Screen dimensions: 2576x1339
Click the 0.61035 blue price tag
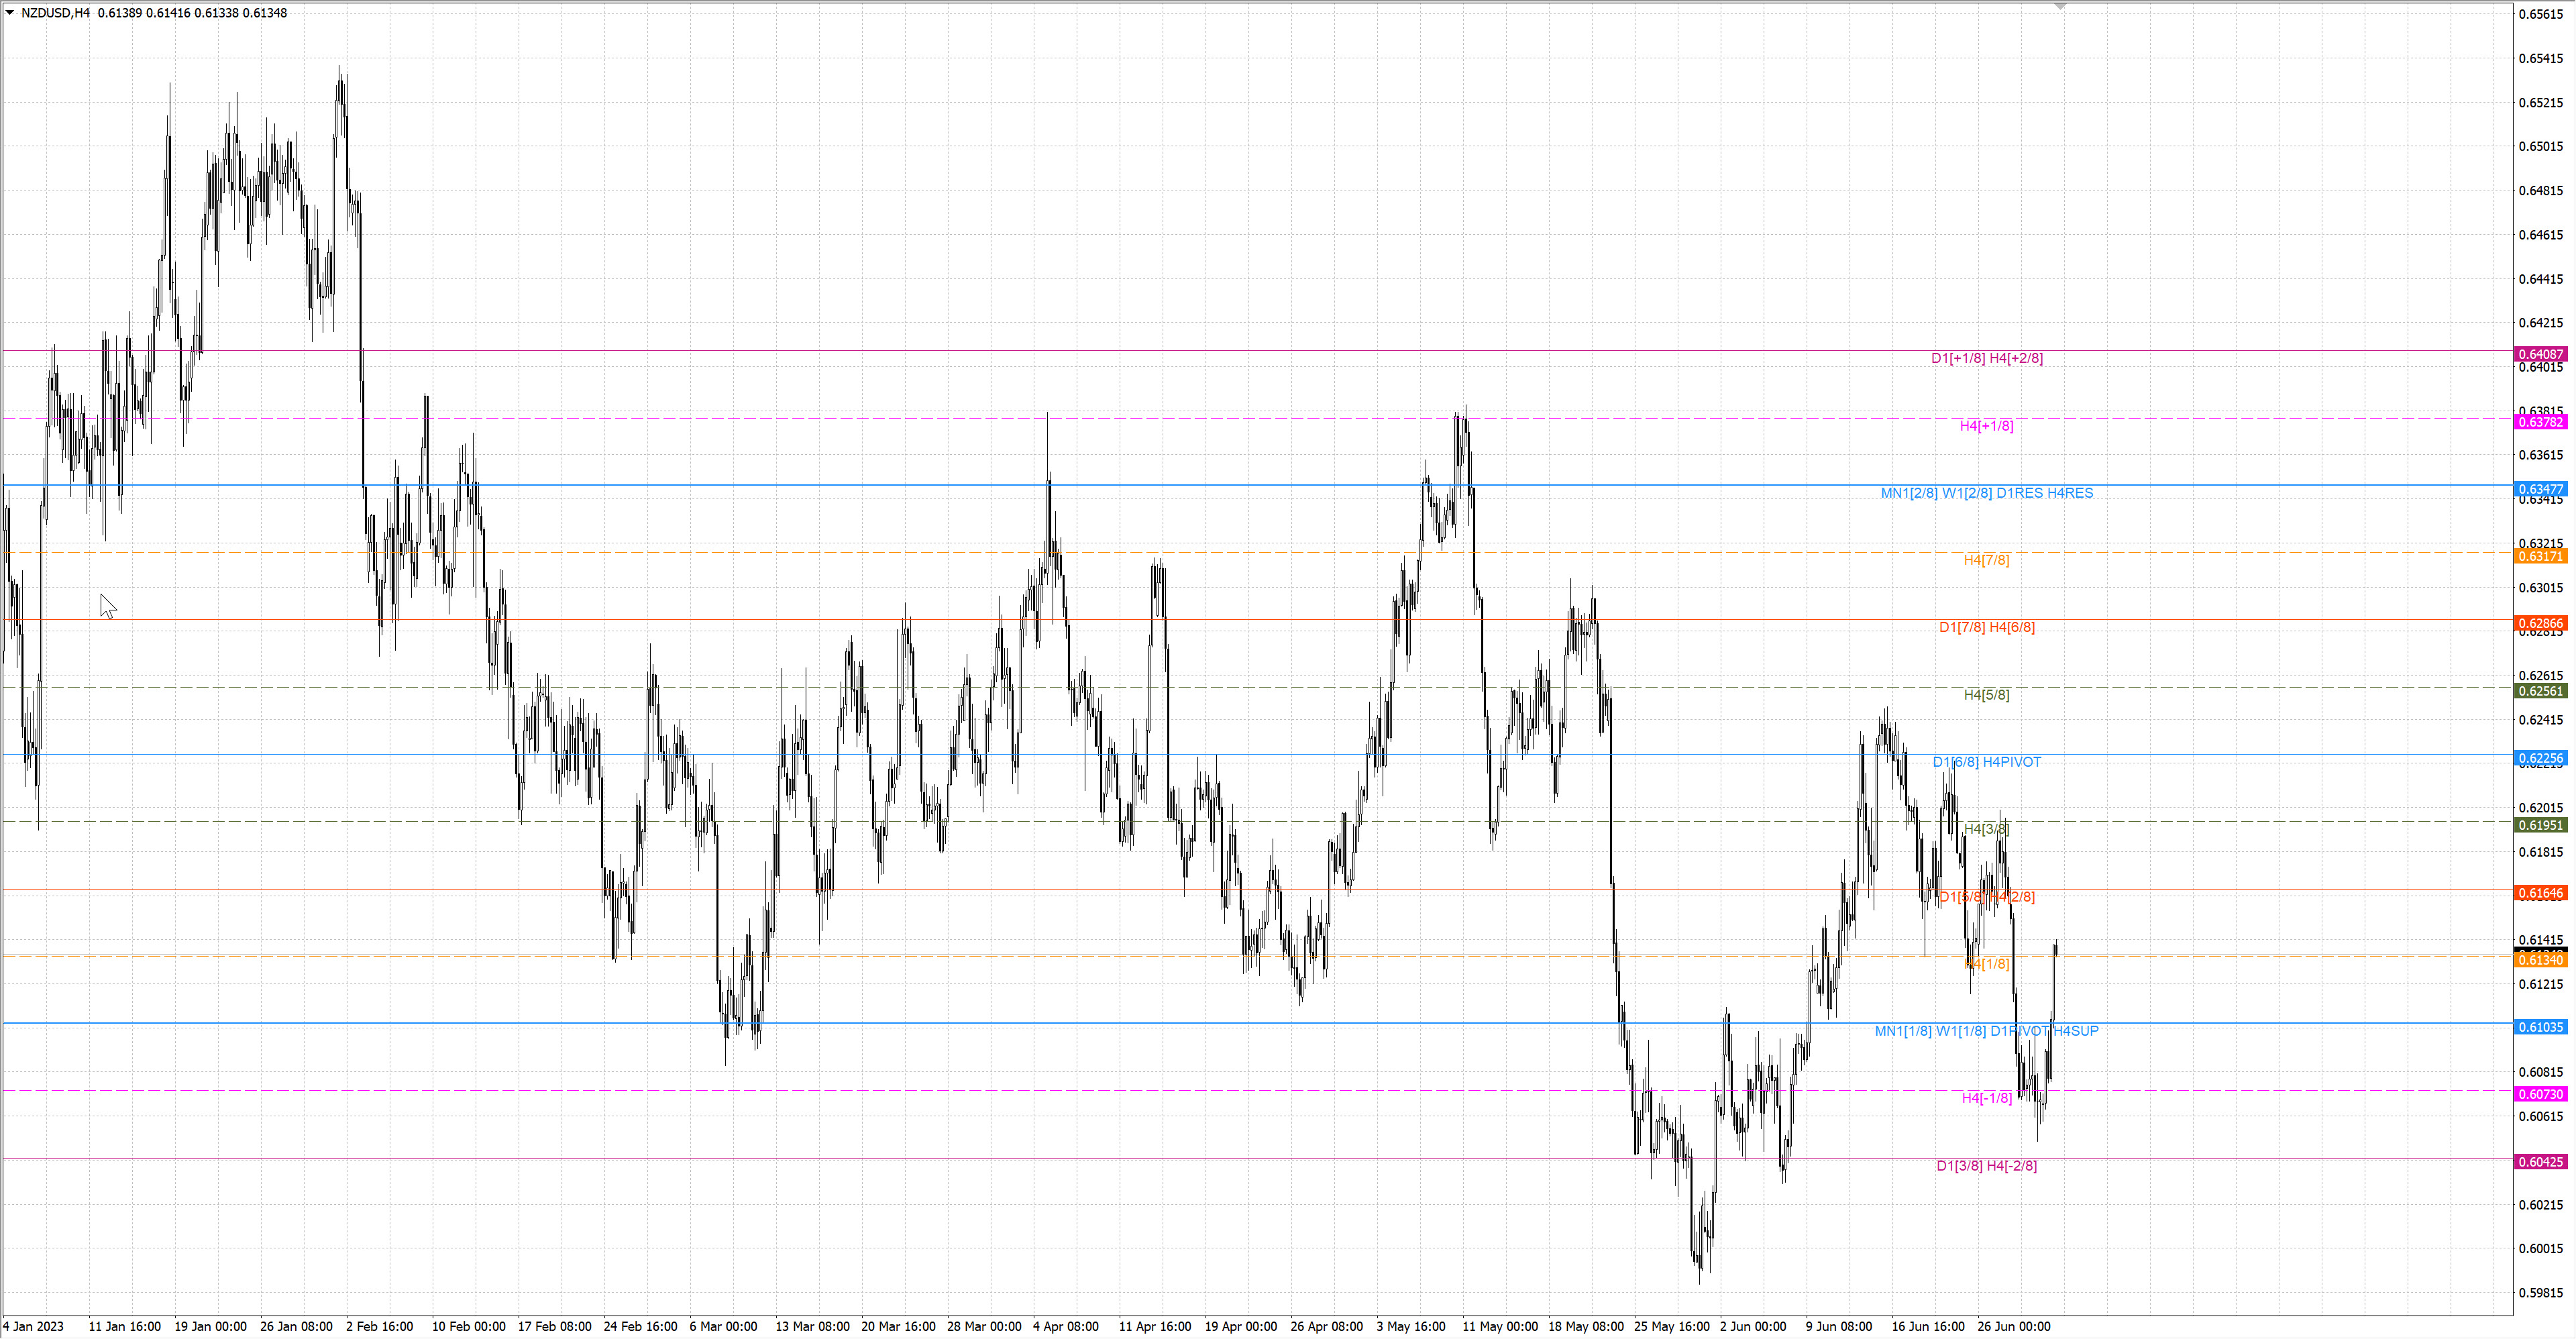(x=2541, y=1027)
